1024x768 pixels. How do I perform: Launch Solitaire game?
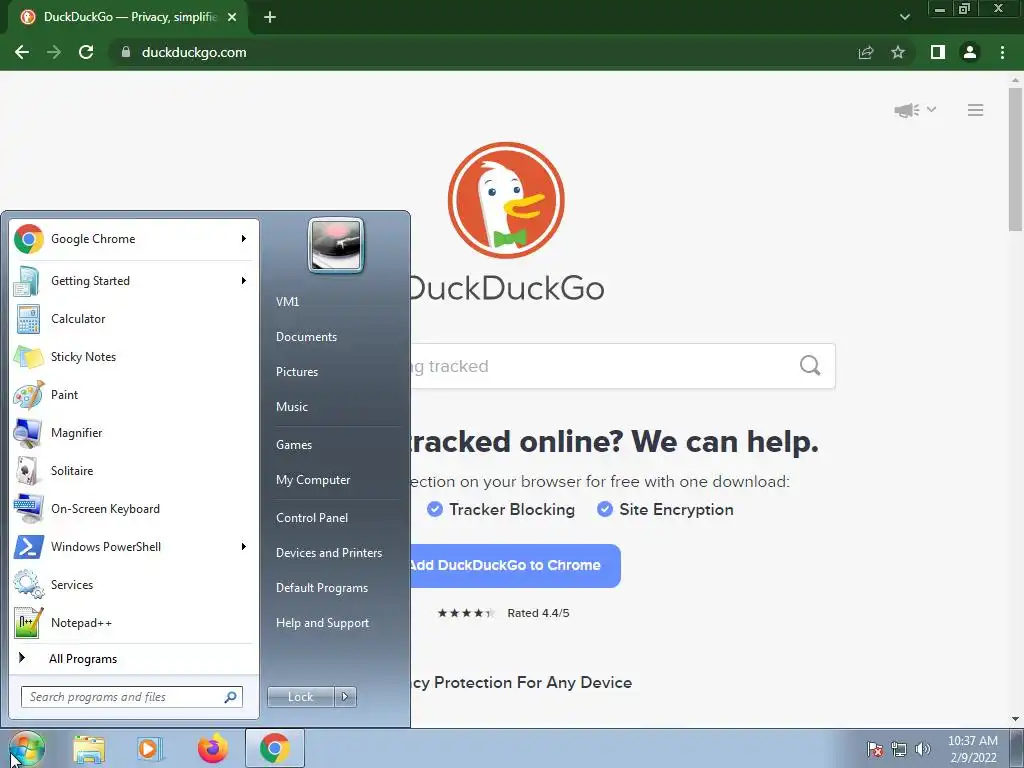[133, 471]
